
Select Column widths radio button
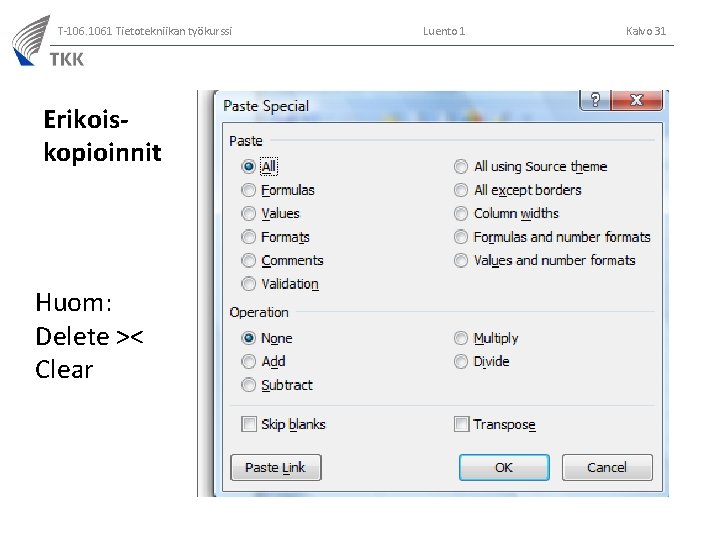click(x=461, y=213)
